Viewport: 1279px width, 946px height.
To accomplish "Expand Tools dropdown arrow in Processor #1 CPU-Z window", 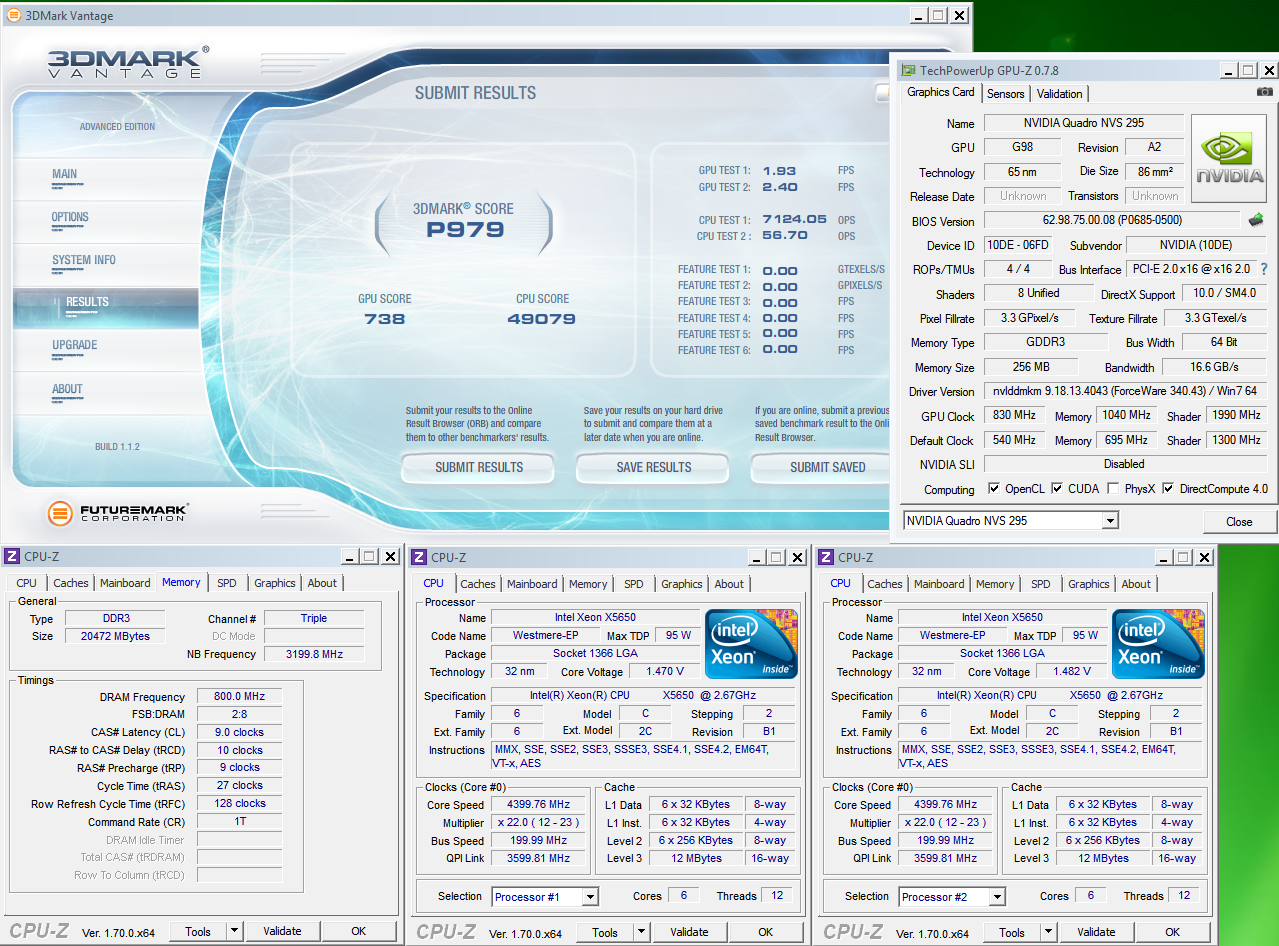I will pyautogui.click(x=640, y=932).
